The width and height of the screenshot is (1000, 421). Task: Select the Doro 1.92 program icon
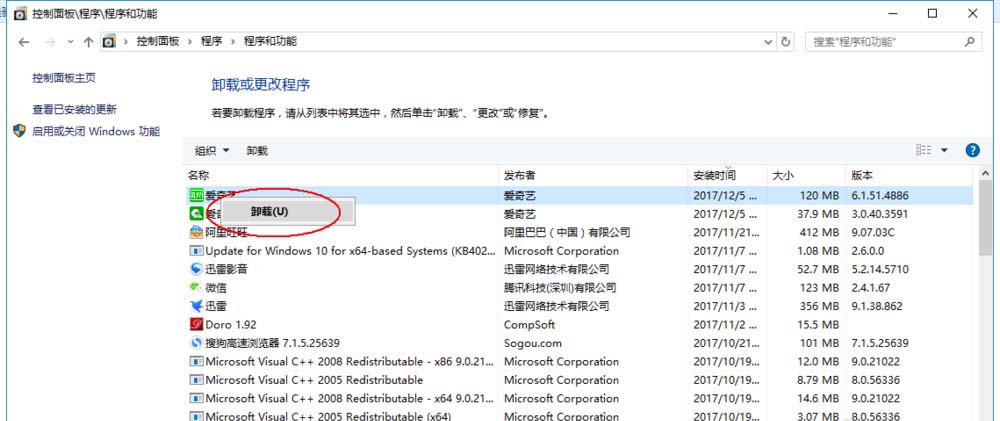(196, 325)
